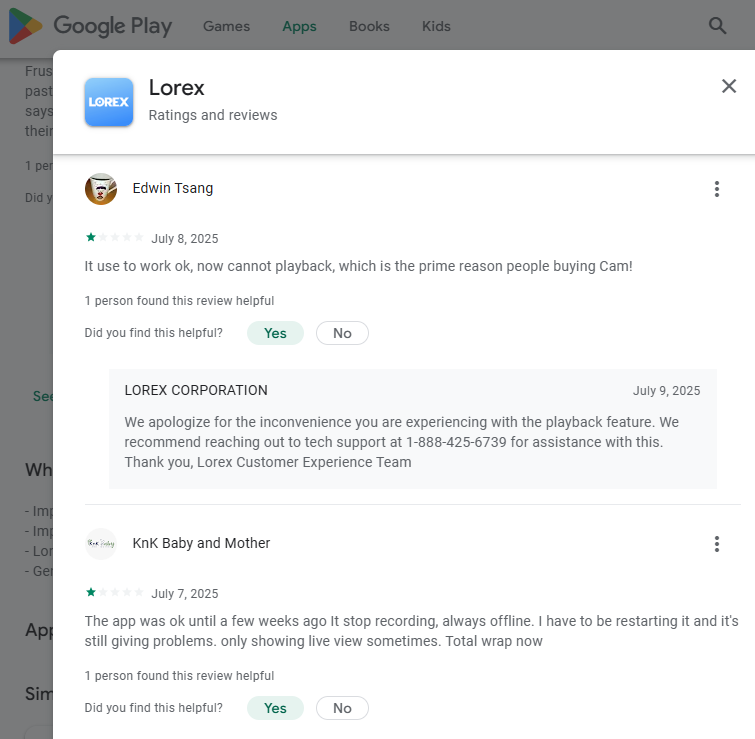This screenshot has width=755, height=739.
Task: Click the Google Play logo
Action: click(91, 26)
